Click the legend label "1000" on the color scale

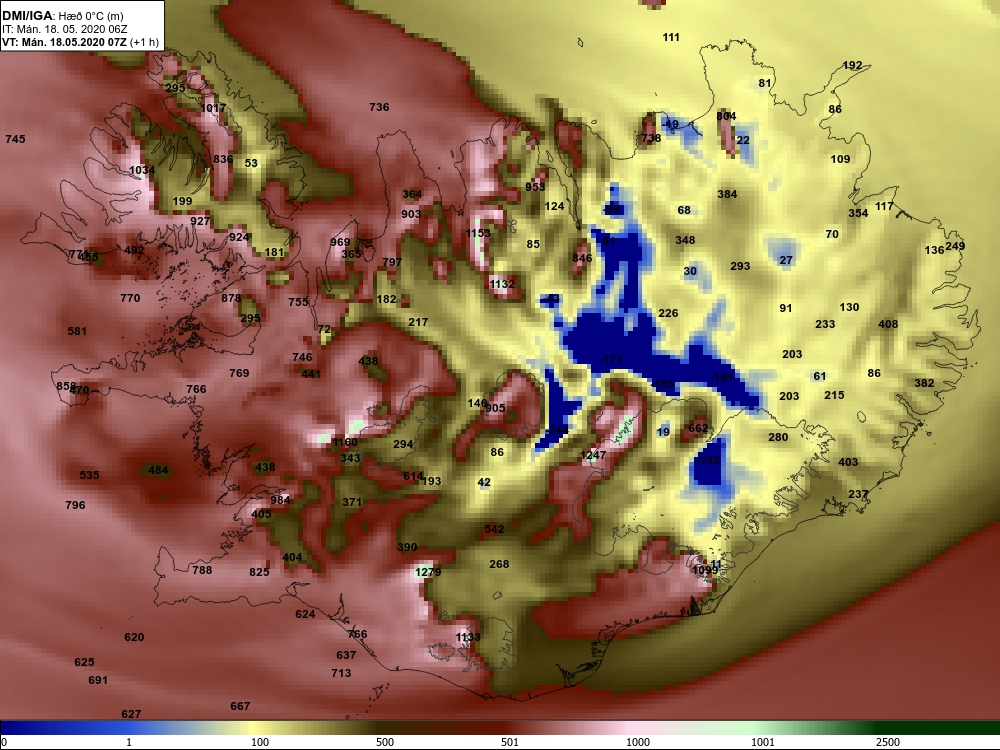638,742
